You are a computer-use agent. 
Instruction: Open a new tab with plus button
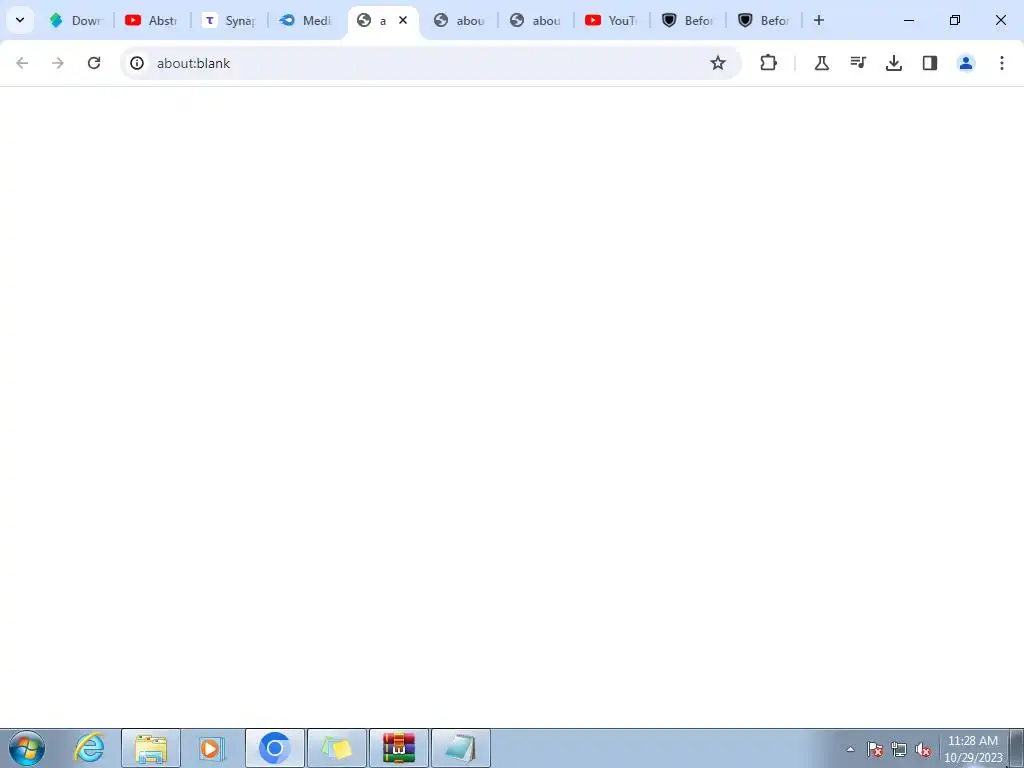click(x=819, y=20)
